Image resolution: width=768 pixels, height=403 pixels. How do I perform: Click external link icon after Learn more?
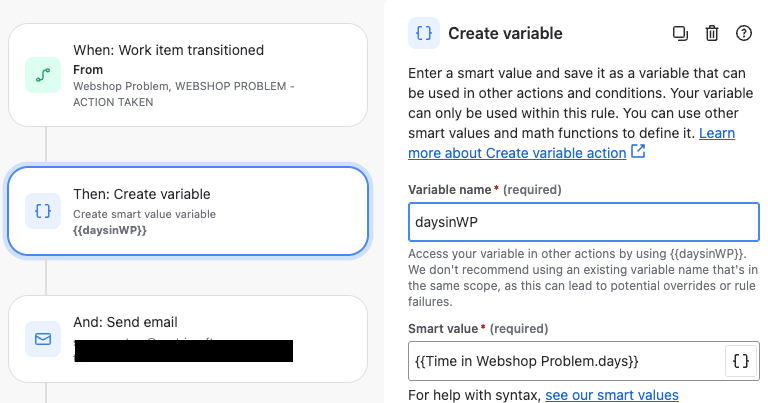[638, 152]
